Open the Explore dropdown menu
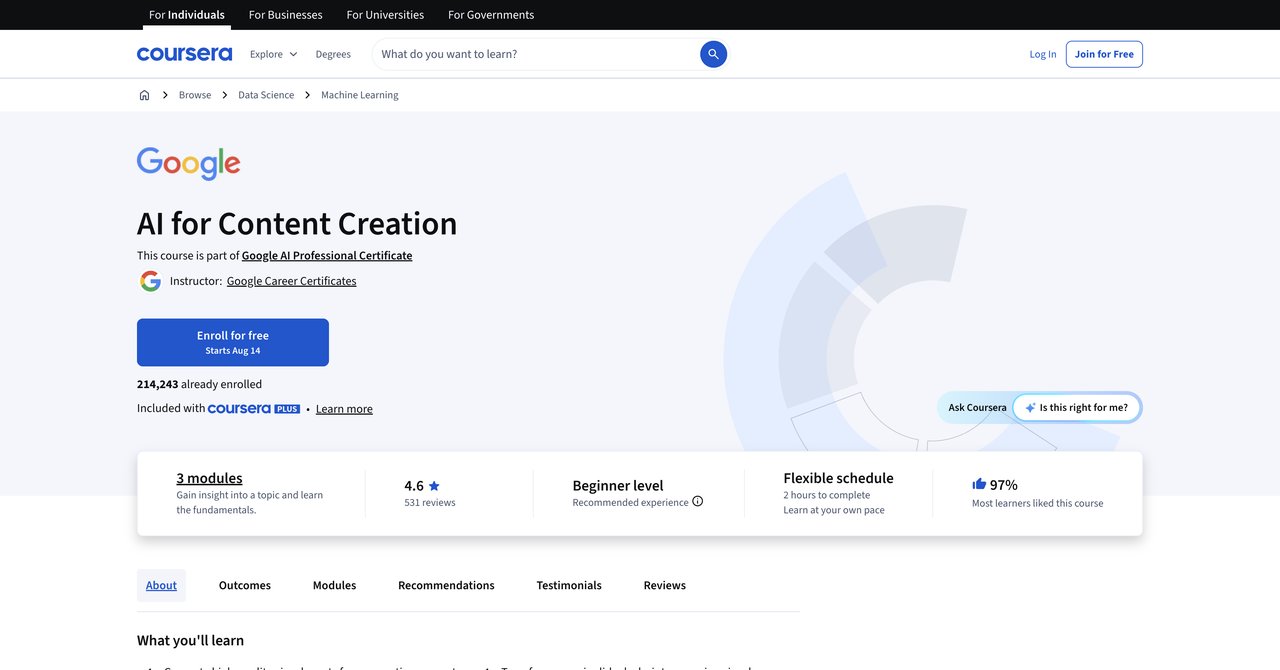 274,54
